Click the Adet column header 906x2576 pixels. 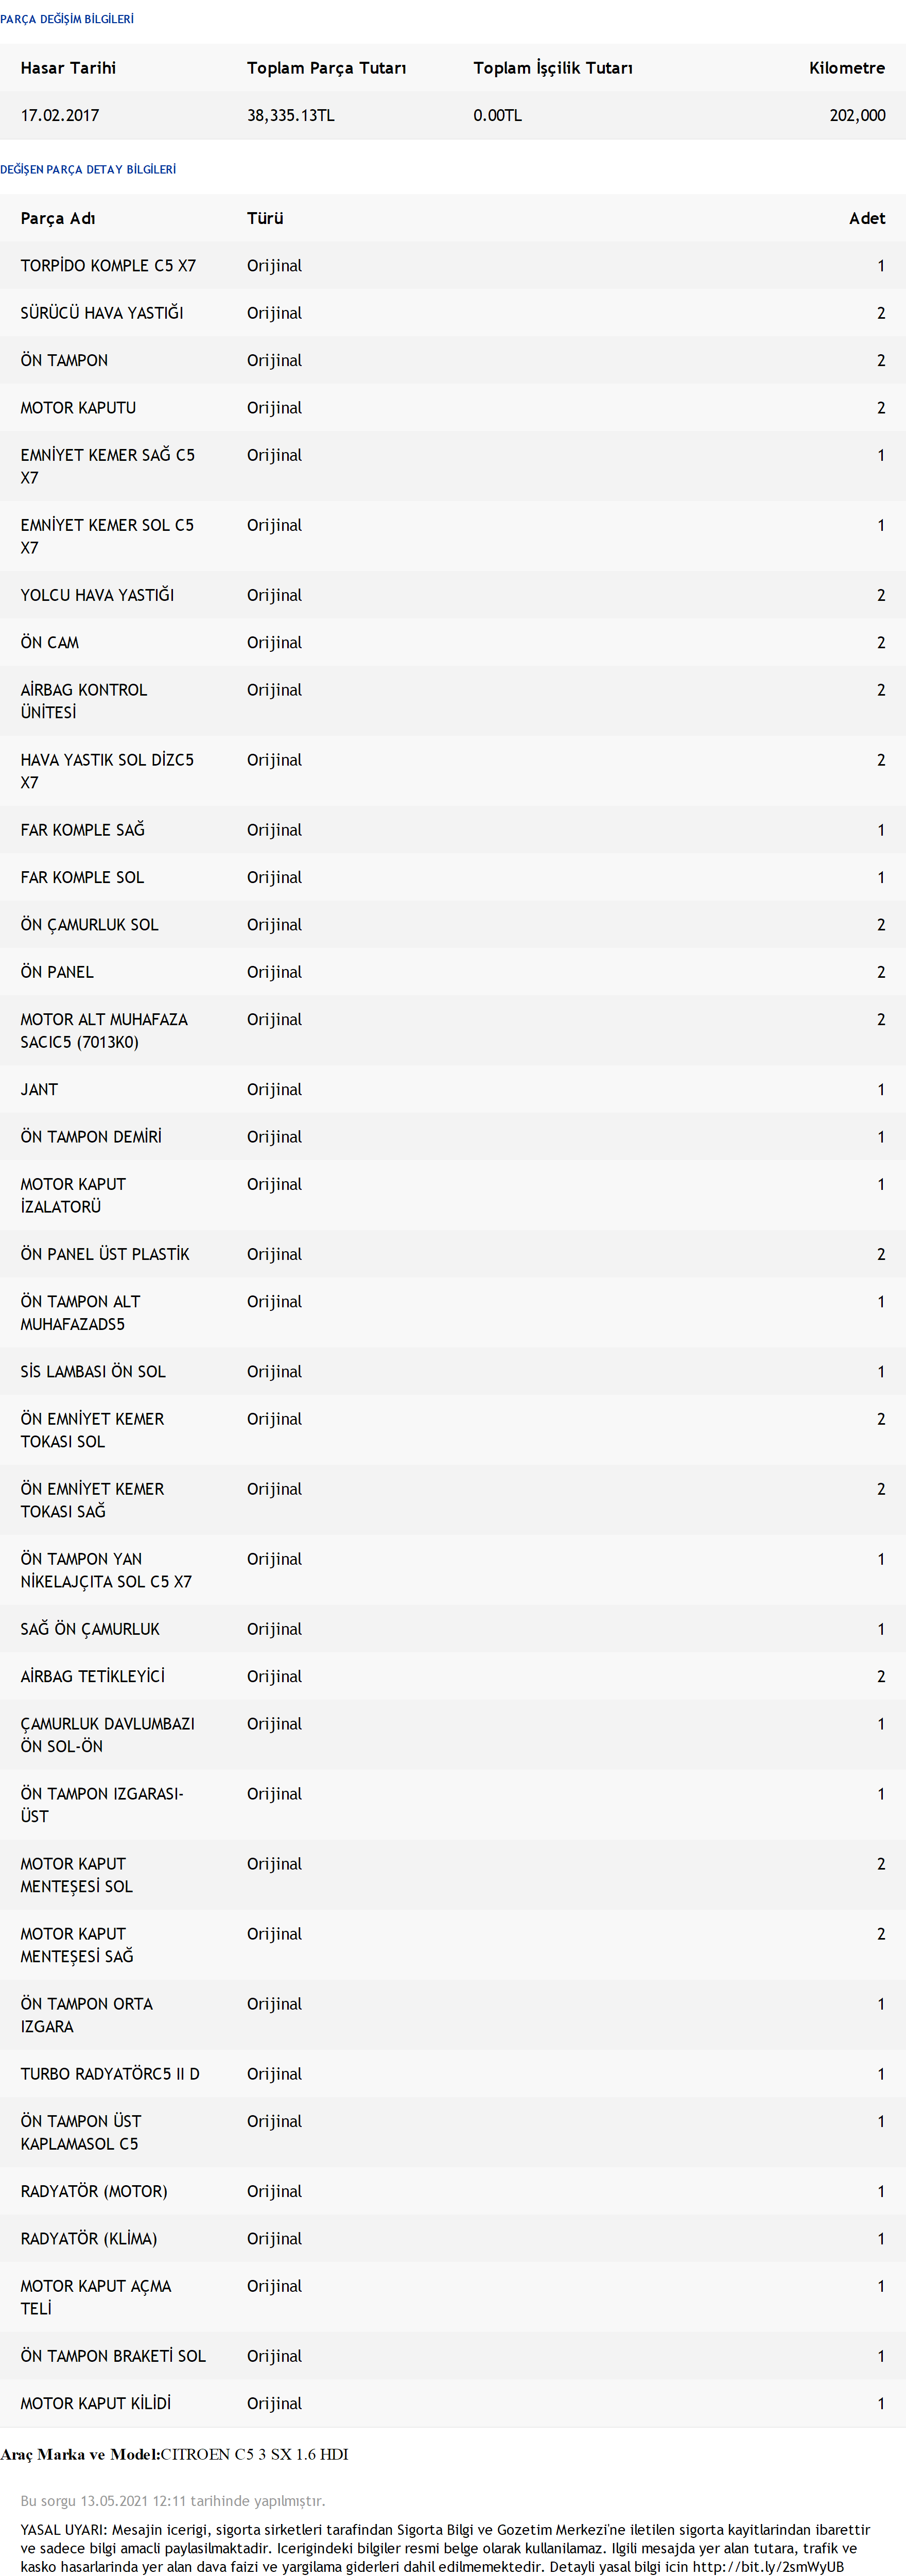point(867,218)
